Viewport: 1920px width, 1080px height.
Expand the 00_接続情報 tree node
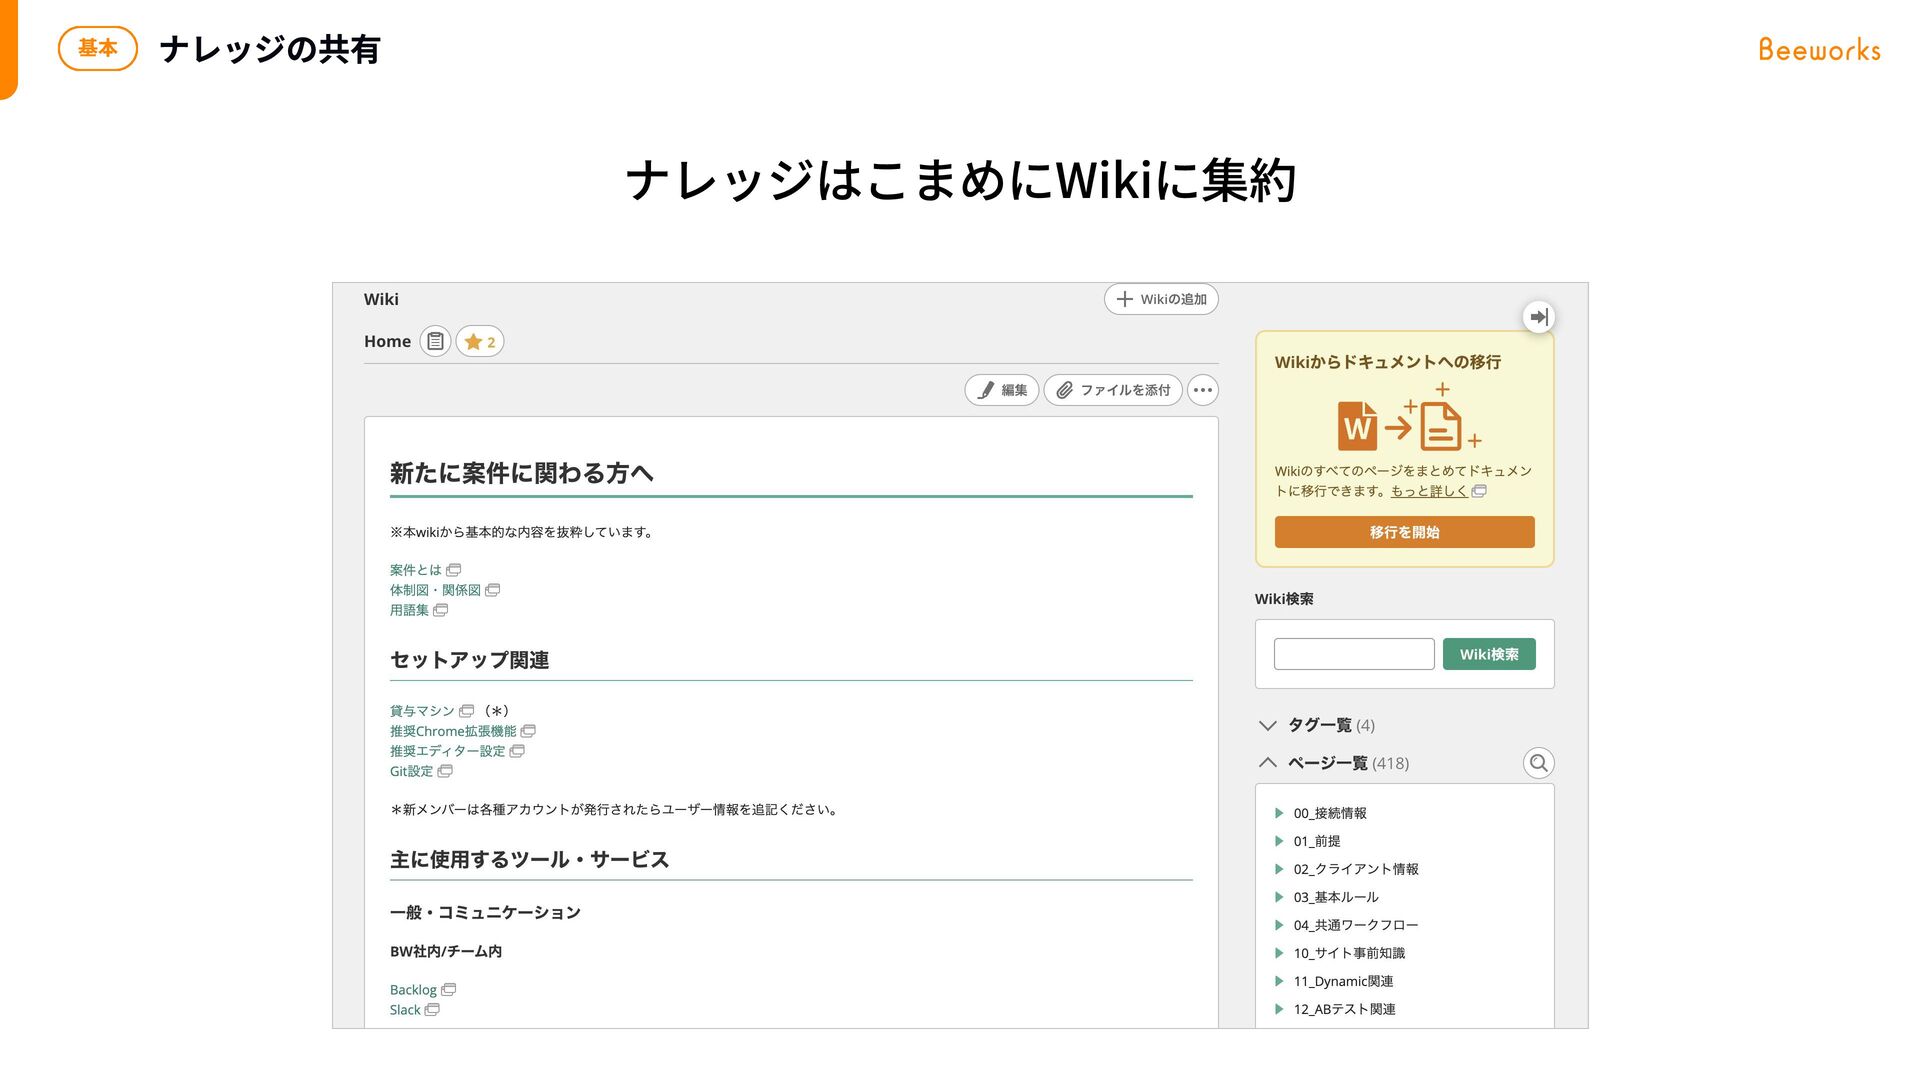[x=1279, y=813]
